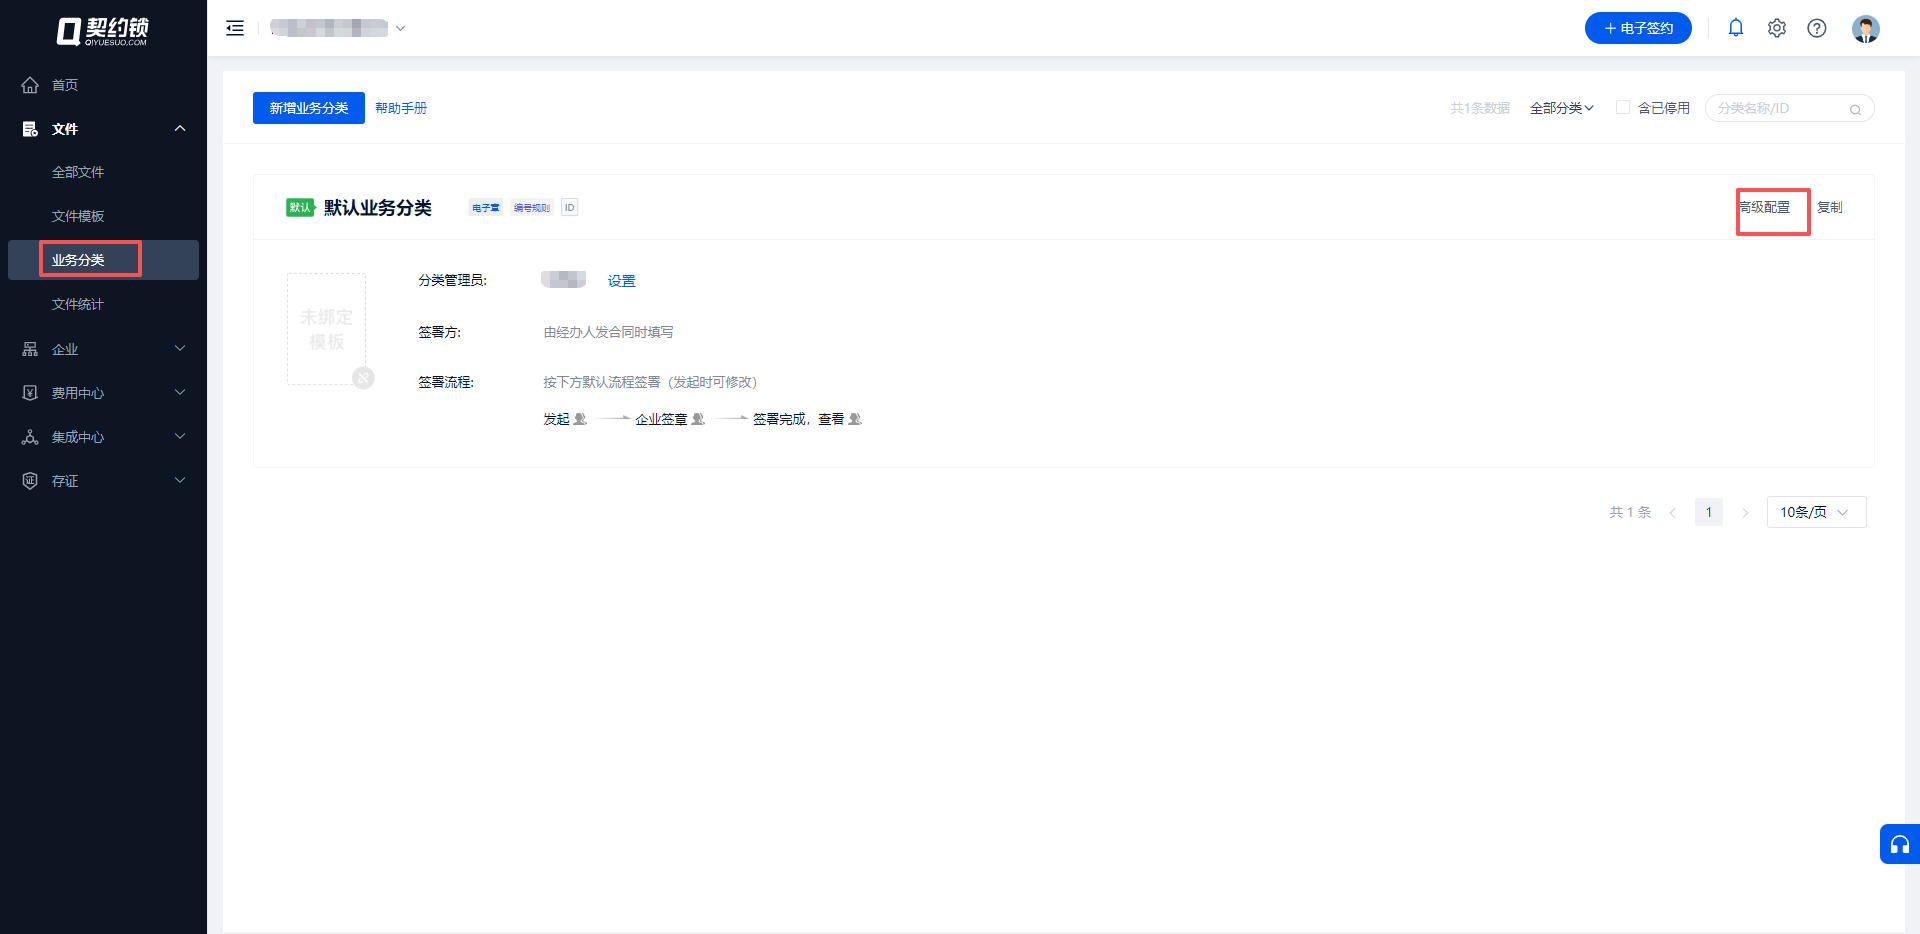1920x934 pixels.
Task: Click the ID tag icon
Action: (x=569, y=207)
